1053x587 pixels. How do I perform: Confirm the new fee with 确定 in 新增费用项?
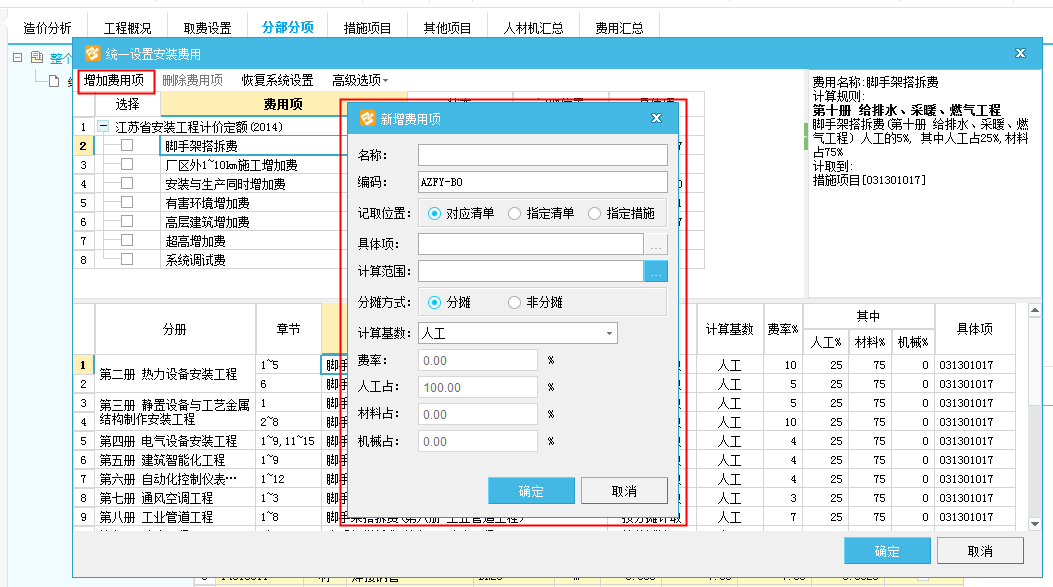(531, 490)
